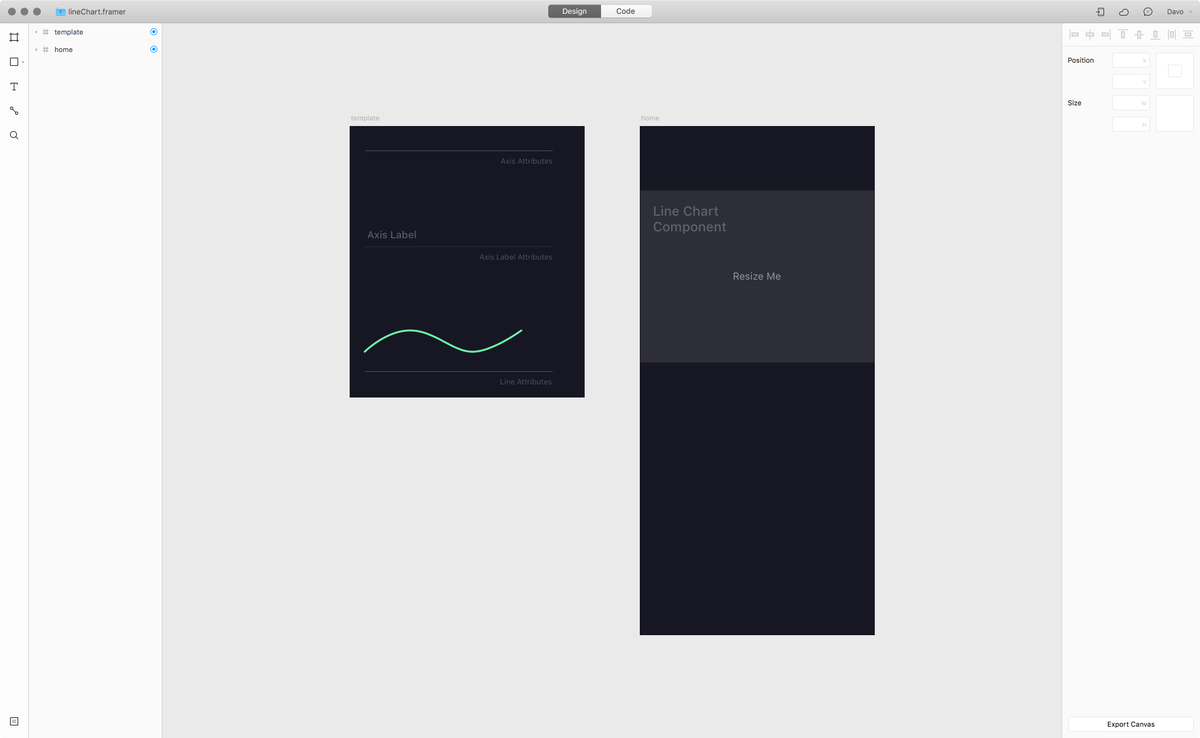Screen dimensions: 1200x738
Task: Select the template layer row
Action: click(x=95, y=32)
